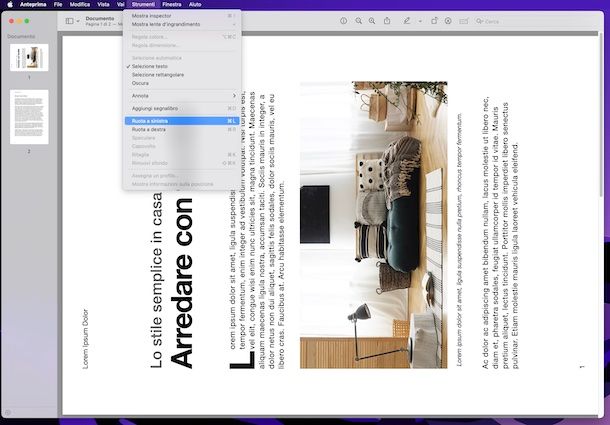
Task: Click the markup toolbar icon
Action: (448, 21)
